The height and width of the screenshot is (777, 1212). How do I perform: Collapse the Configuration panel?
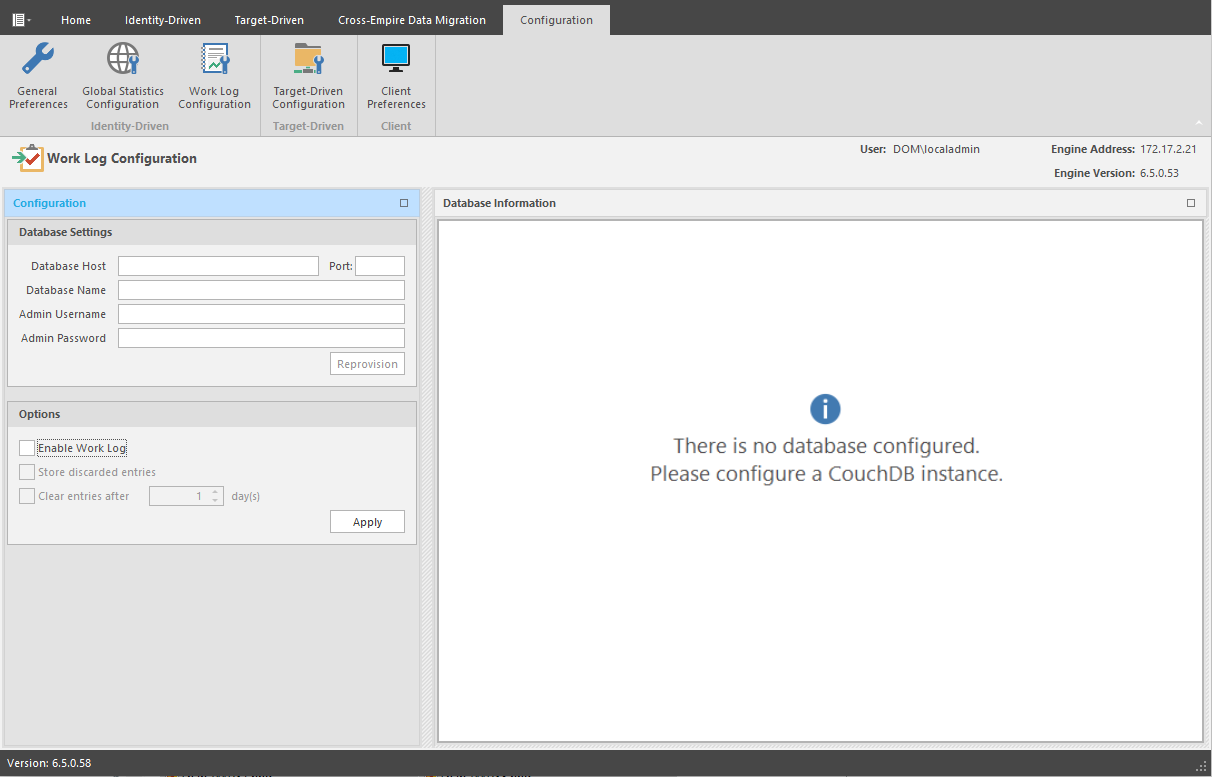point(403,202)
